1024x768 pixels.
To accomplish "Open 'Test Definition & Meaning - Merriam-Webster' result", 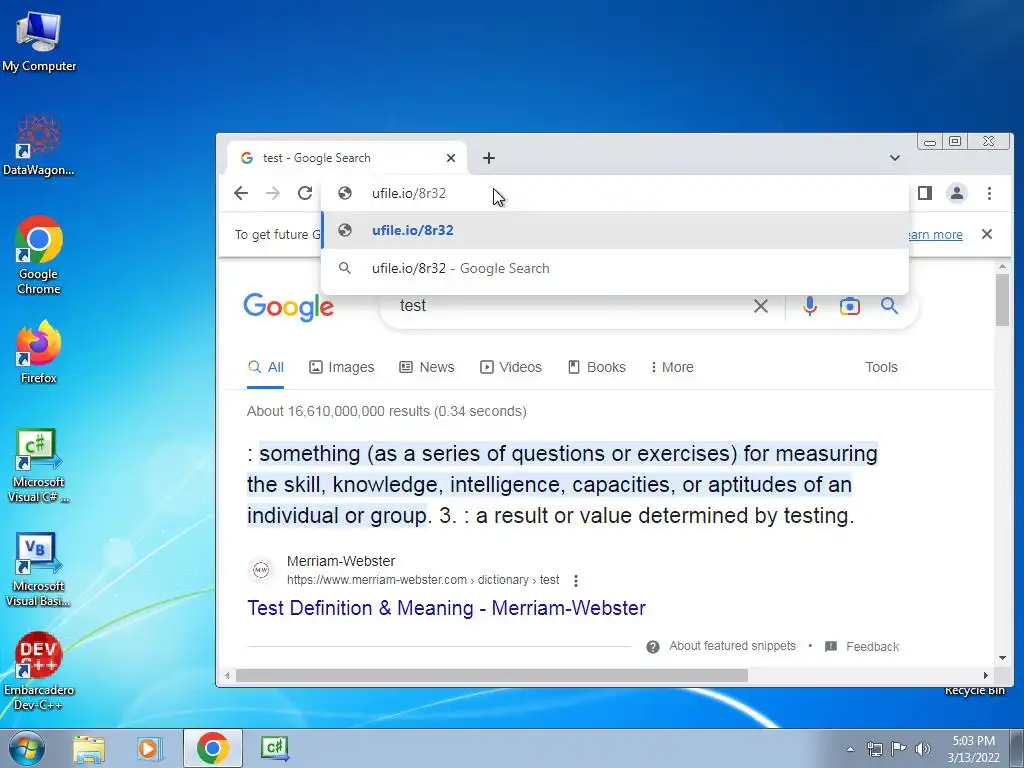I will [x=446, y=608].
